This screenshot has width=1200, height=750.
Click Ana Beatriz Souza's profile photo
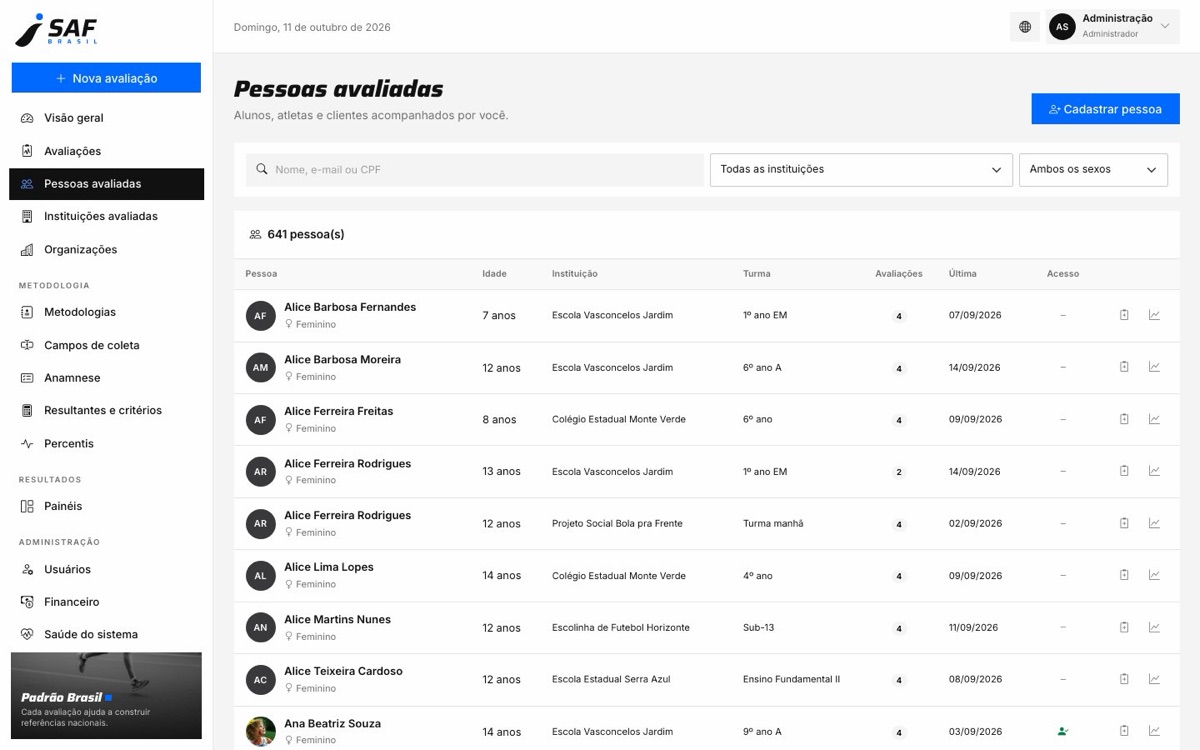tap(260, 731)
